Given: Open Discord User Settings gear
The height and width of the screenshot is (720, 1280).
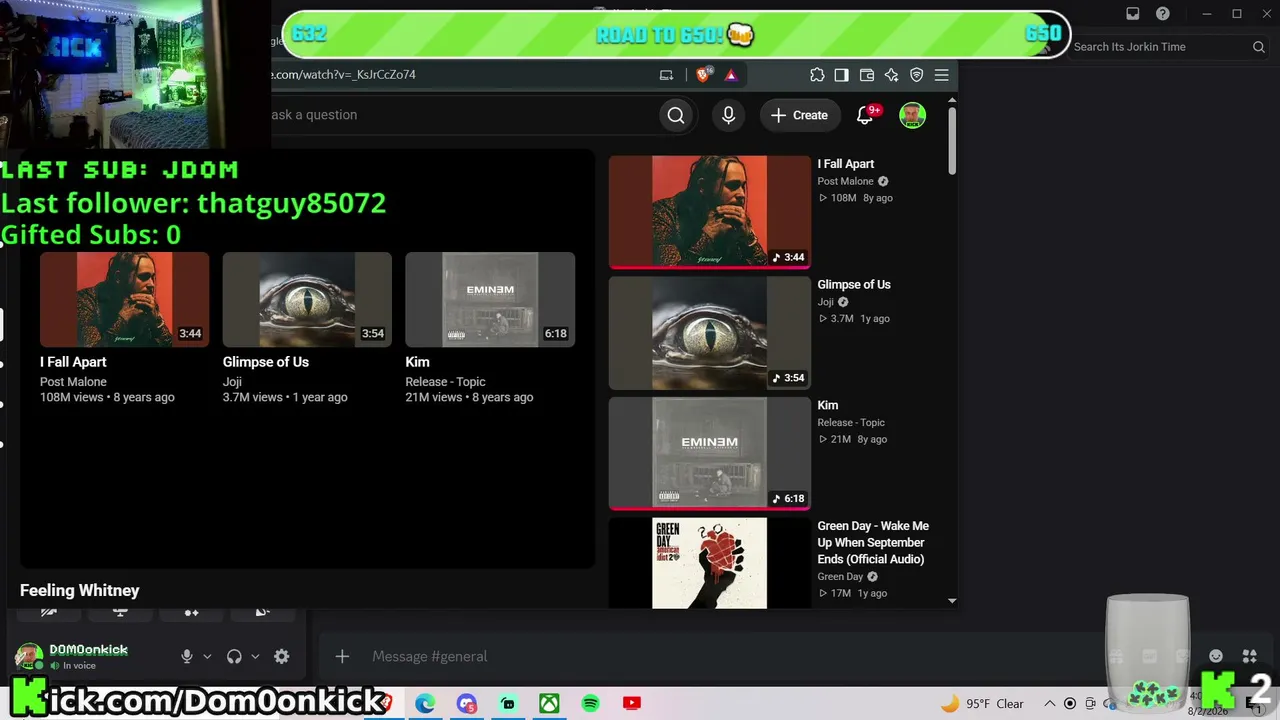Looking at the screenshot, I should pos(281,656).
